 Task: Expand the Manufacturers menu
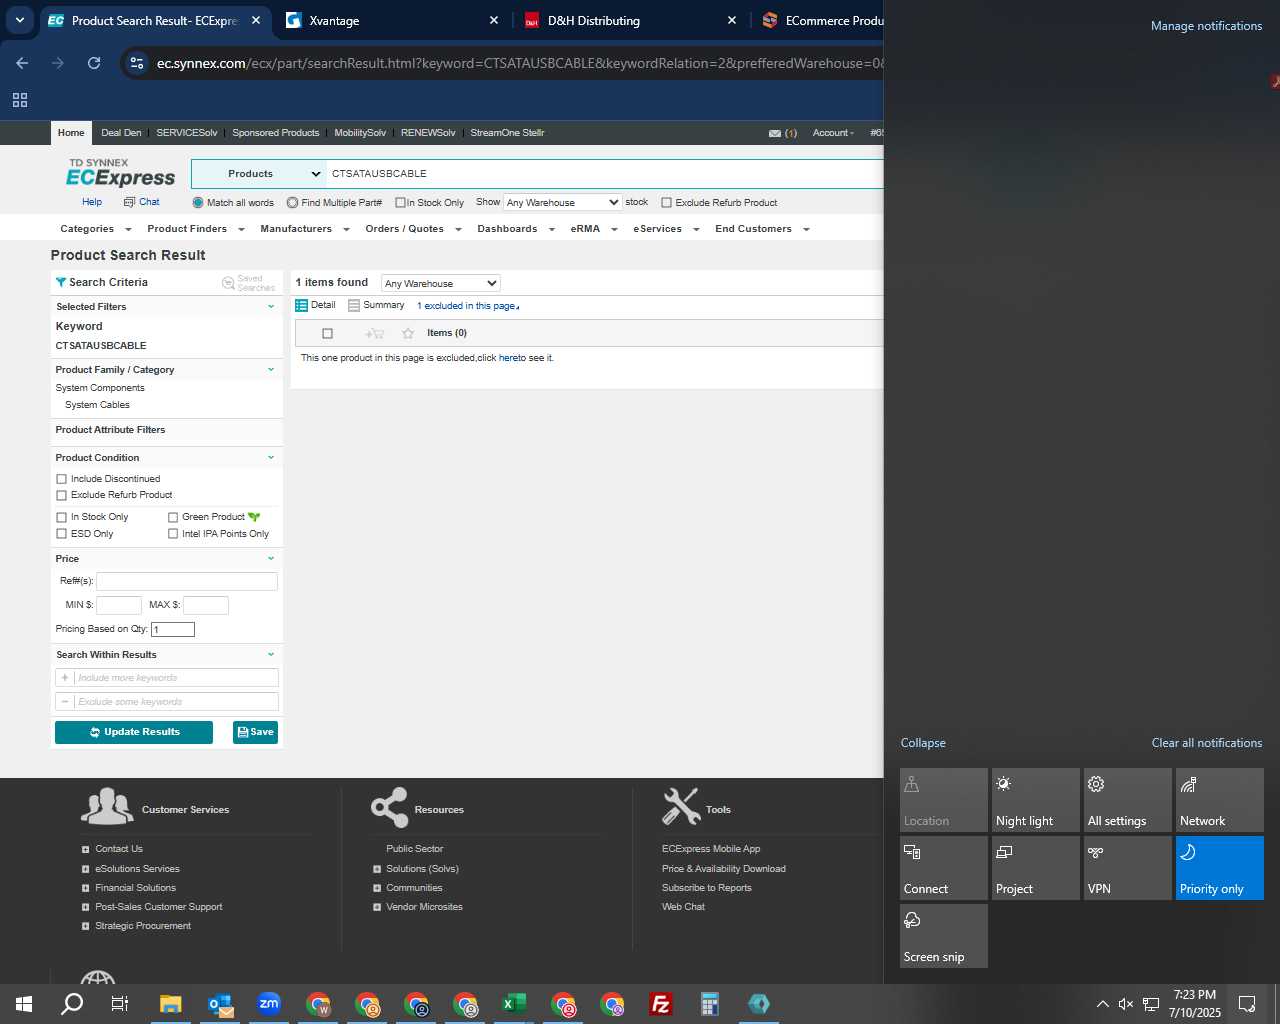(x=305, y=229)
